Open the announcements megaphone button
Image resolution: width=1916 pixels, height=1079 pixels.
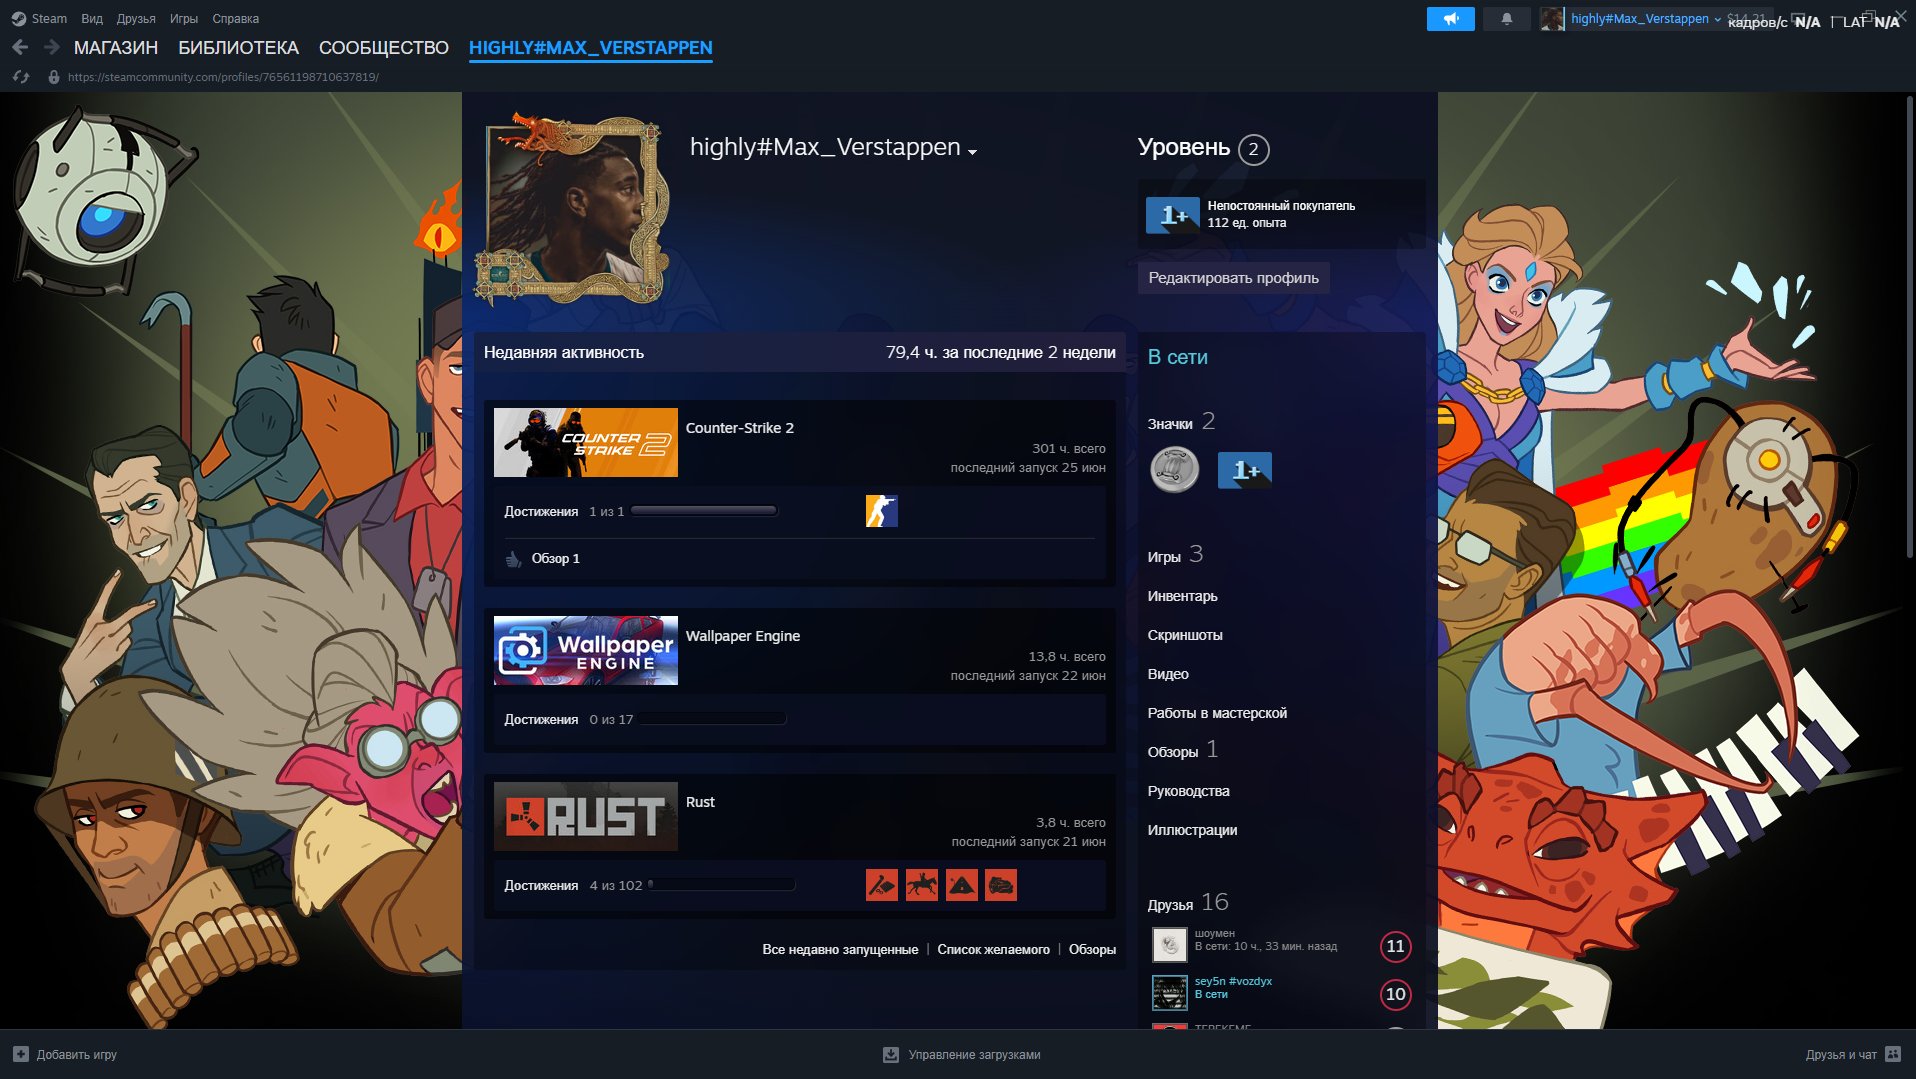1450,19
